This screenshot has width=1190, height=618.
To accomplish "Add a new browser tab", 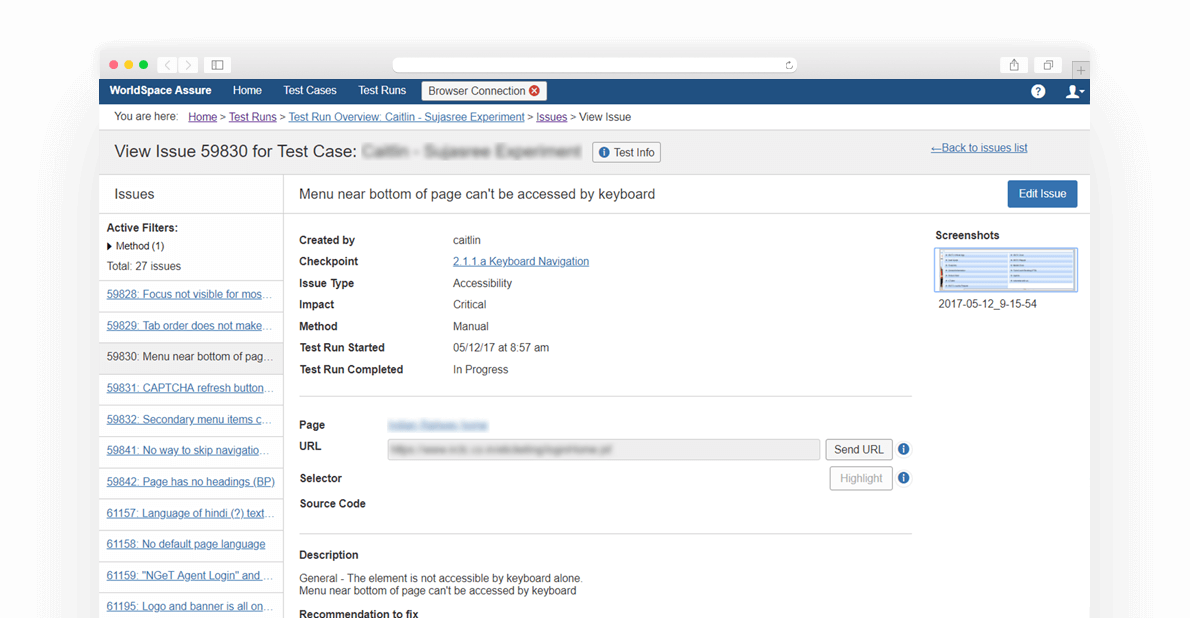I will [1081, 70].
